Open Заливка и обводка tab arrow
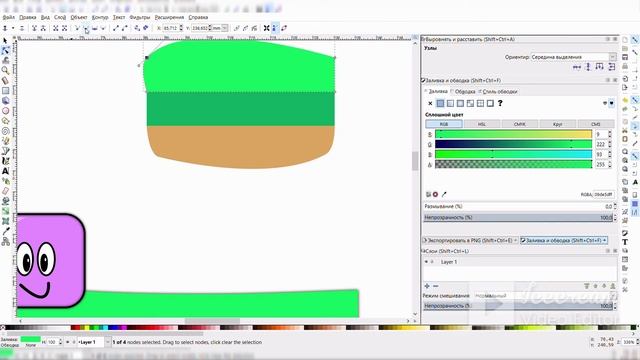The width and height of the screenshot is (640, 360). coord(605,241)
